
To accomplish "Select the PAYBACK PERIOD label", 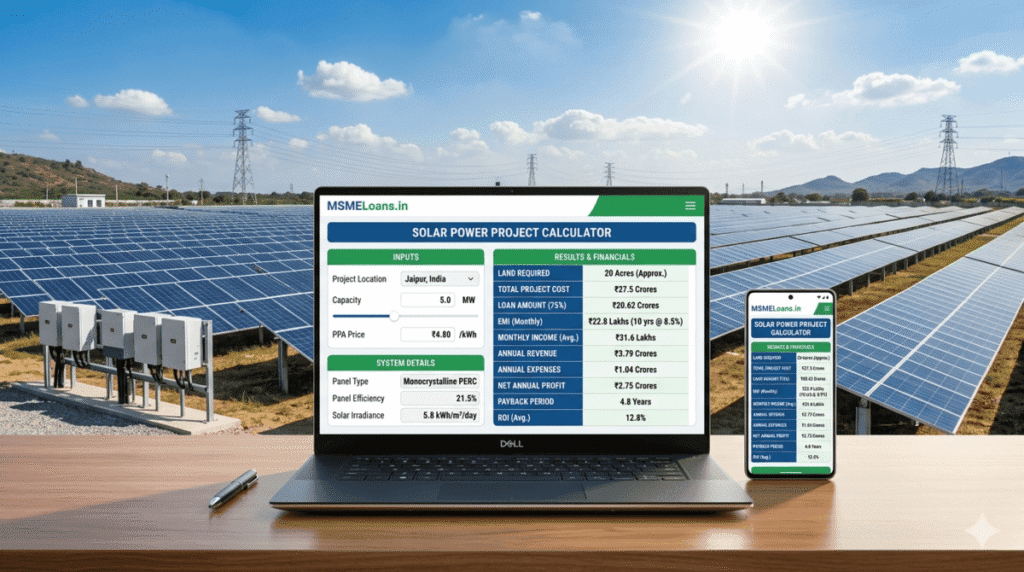I will 526,402.
